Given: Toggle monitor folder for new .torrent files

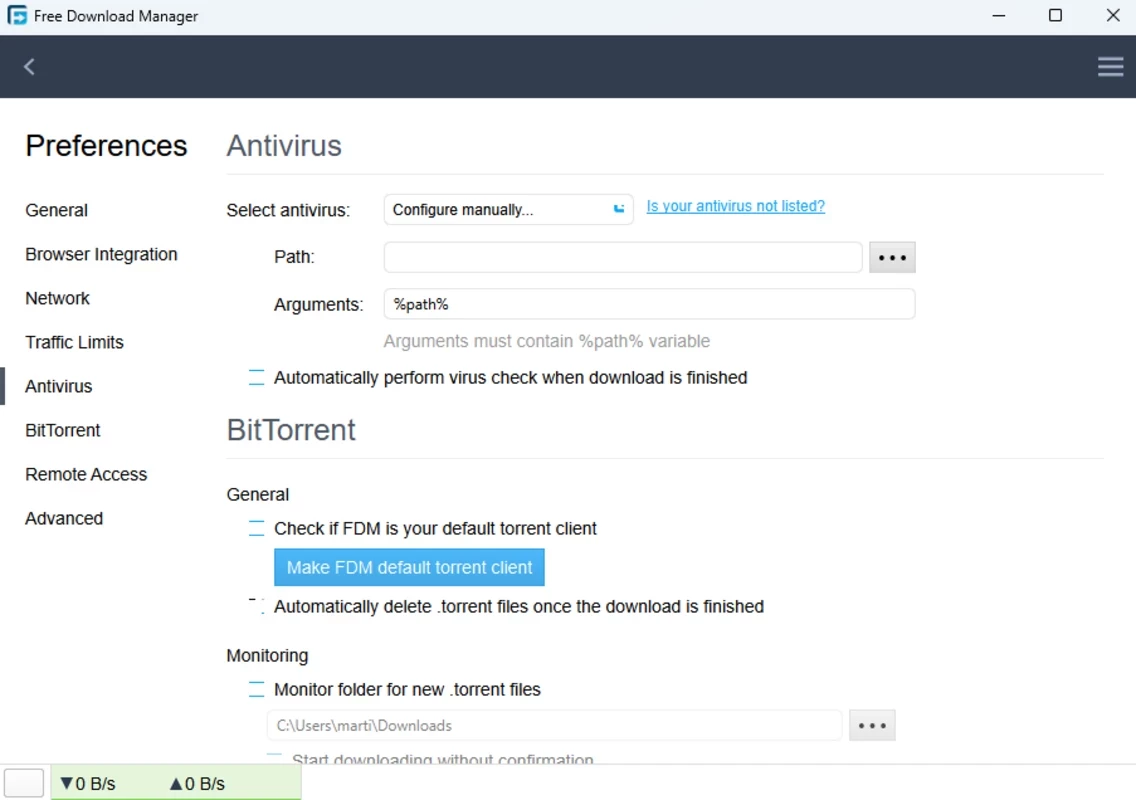Looking at the screenshot, I should pos(257,690).
